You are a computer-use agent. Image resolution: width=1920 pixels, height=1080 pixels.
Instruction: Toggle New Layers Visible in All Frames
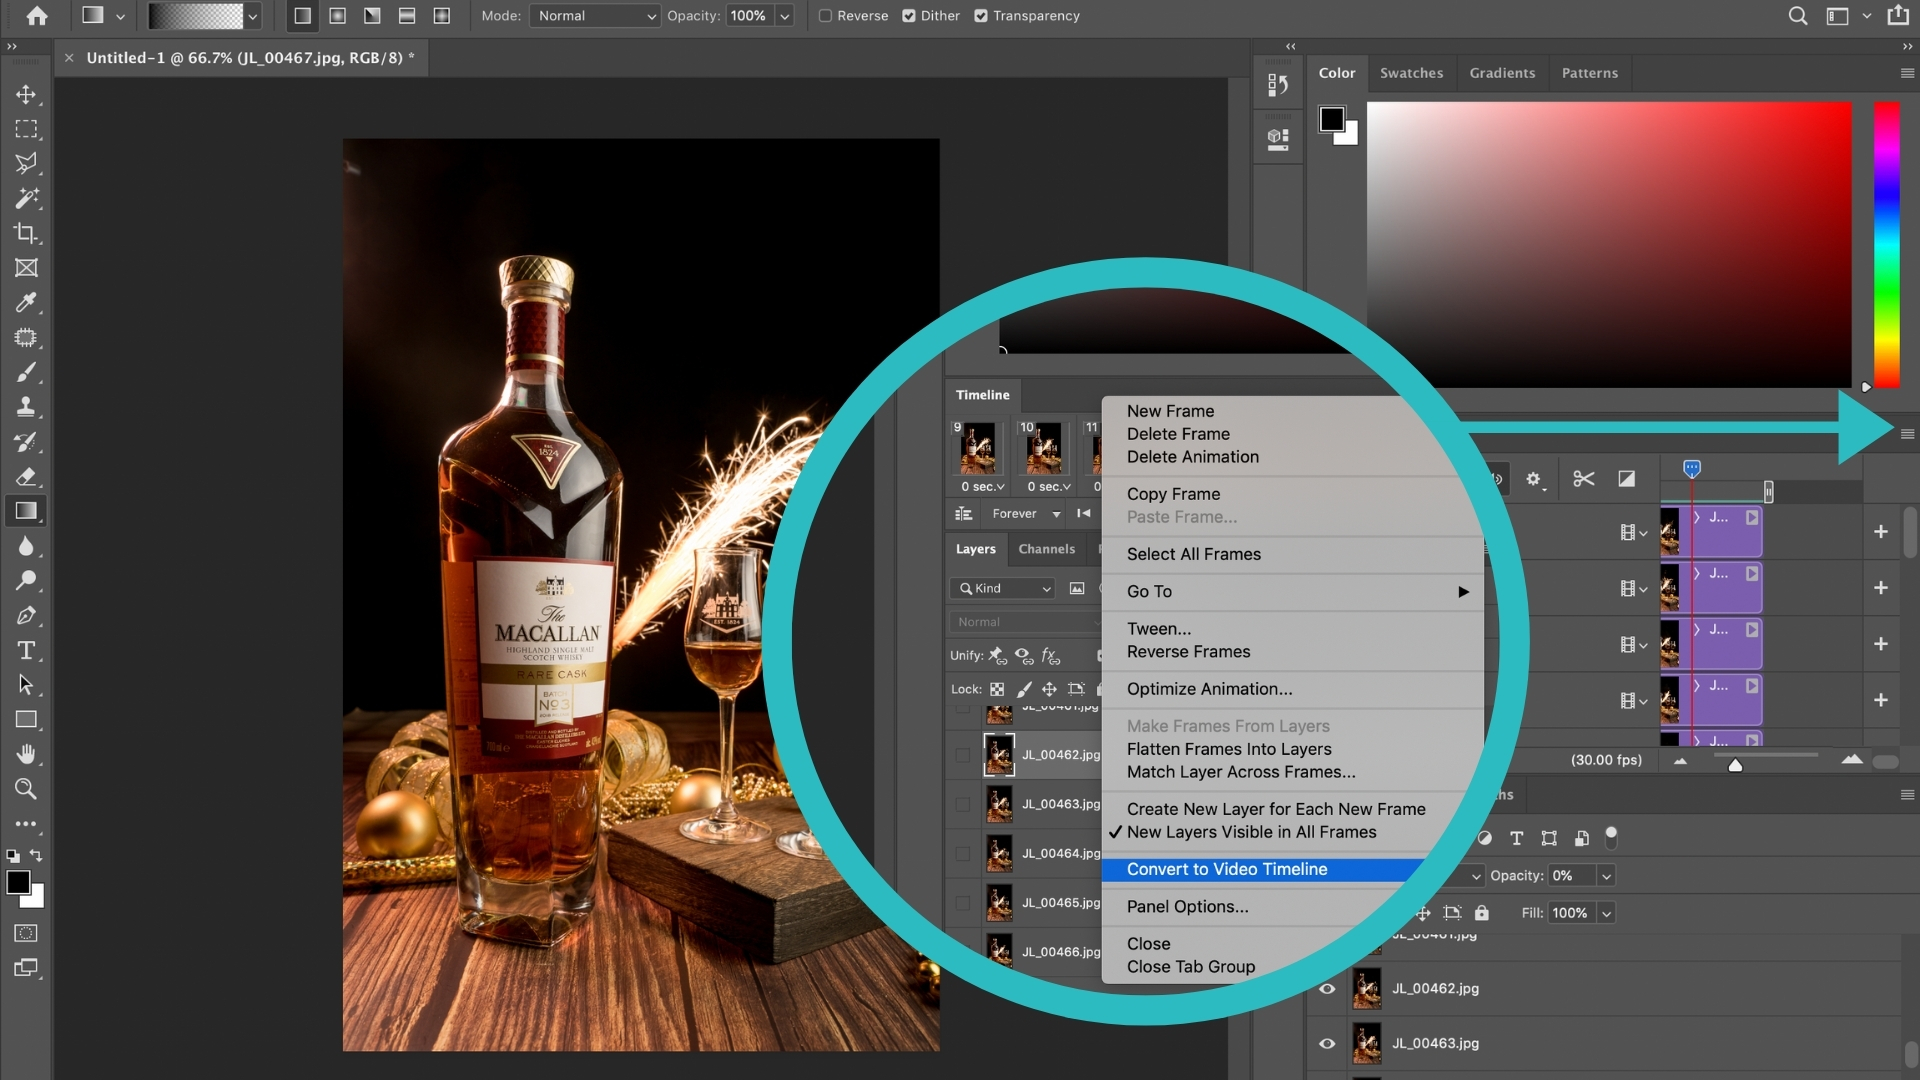pos(1251,833)
